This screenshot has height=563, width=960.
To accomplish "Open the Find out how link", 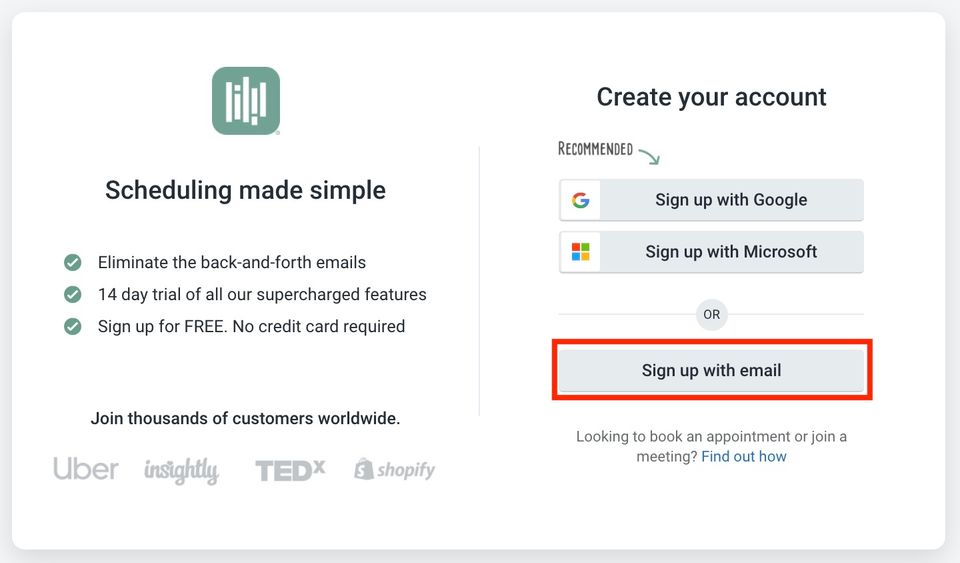I will [x=744, y=457].
